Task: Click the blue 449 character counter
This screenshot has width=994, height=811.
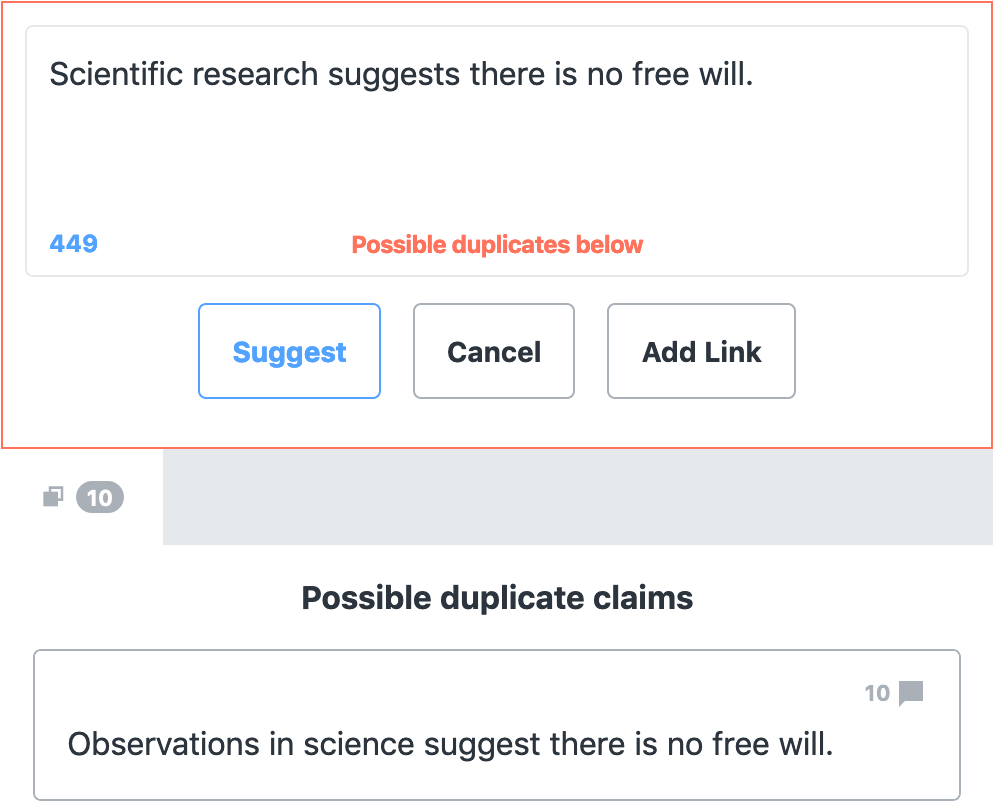Action: [74, 243]
